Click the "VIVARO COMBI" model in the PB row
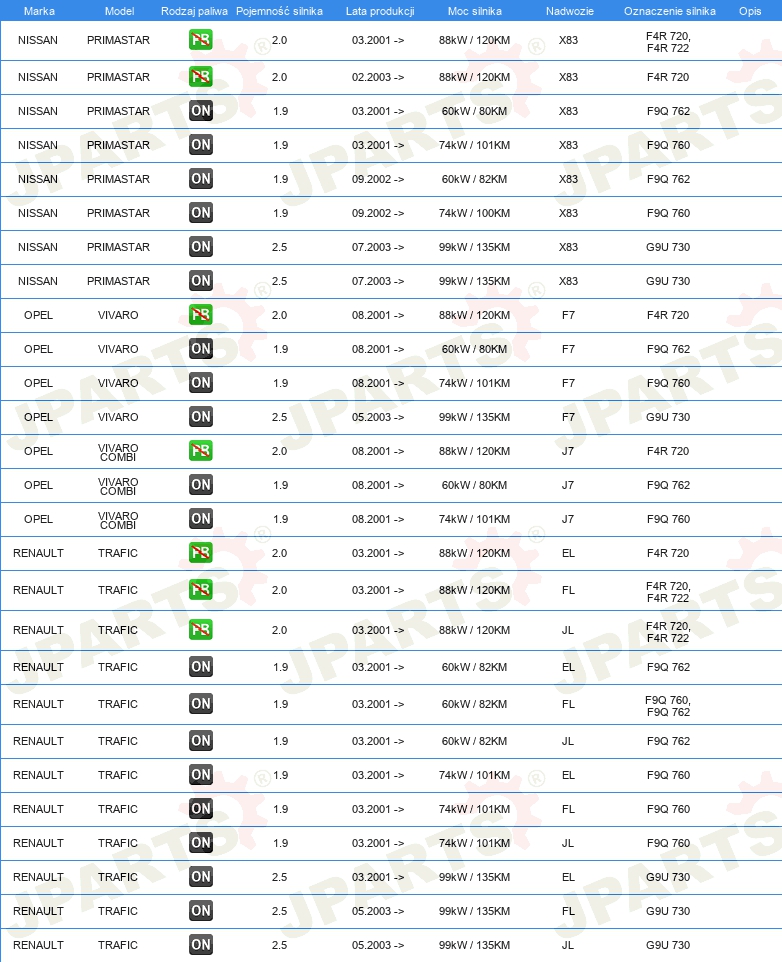 pos(118,453)
